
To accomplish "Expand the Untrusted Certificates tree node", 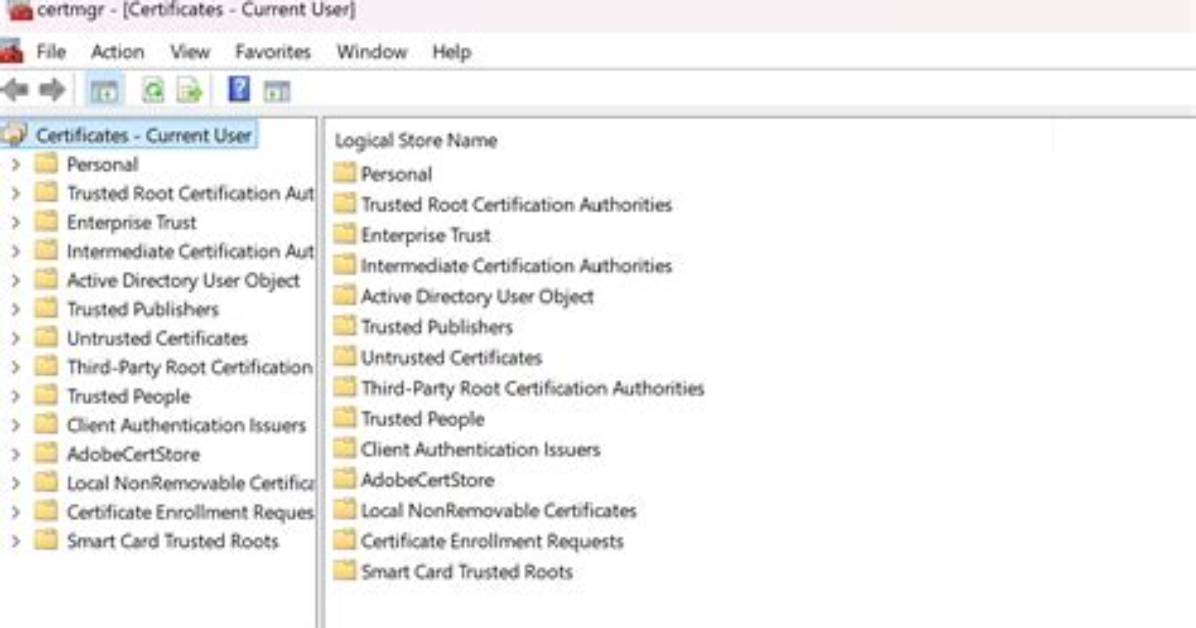I will tap(15, 338).
